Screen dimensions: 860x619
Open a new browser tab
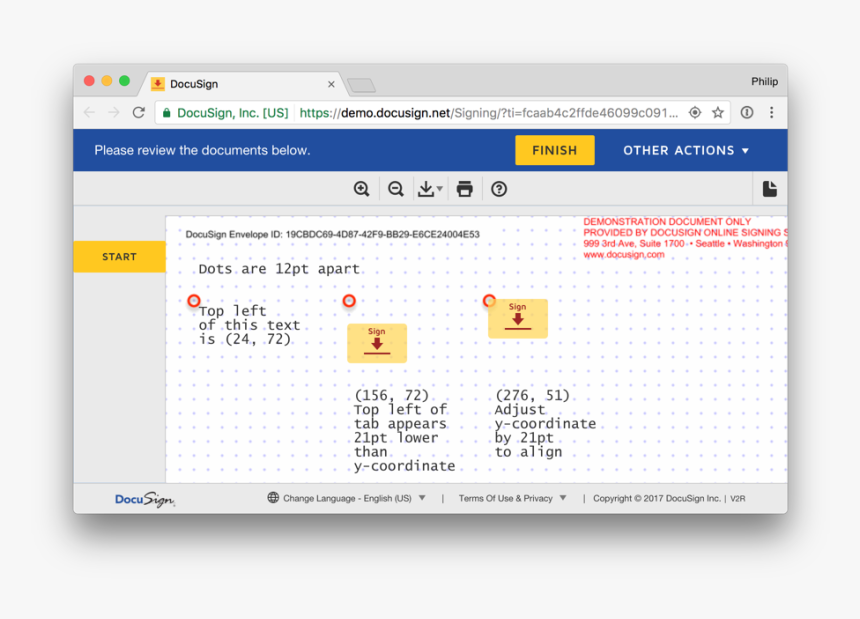pos(362,85)
